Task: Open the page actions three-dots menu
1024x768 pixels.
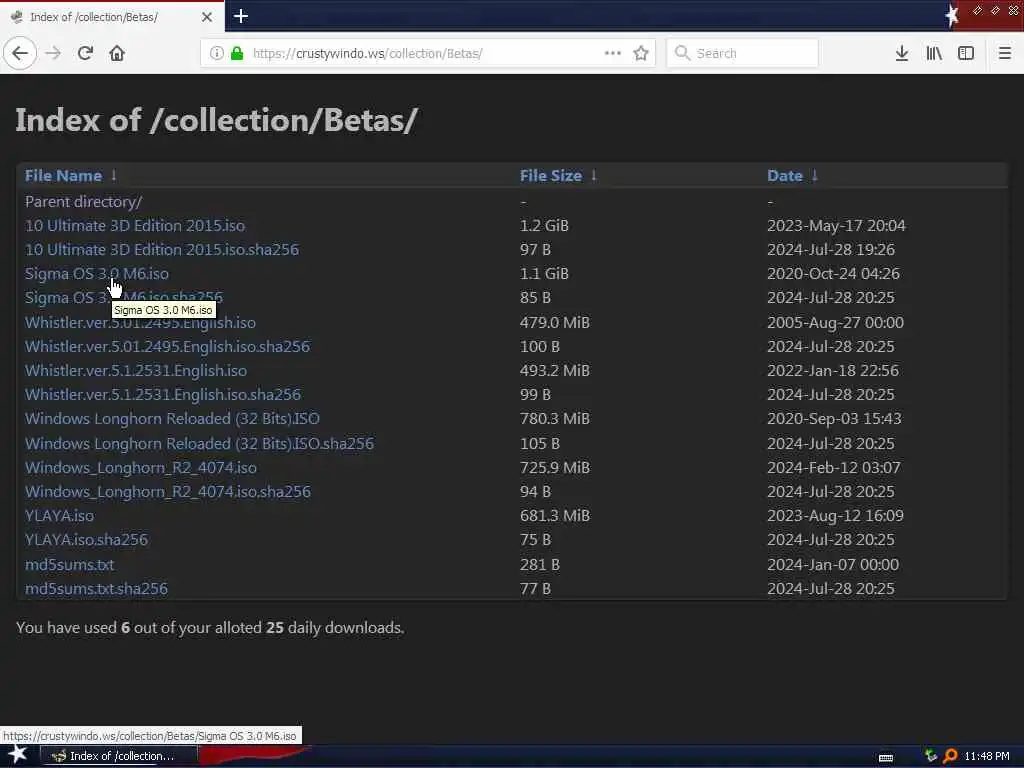Action: (613, 53)
